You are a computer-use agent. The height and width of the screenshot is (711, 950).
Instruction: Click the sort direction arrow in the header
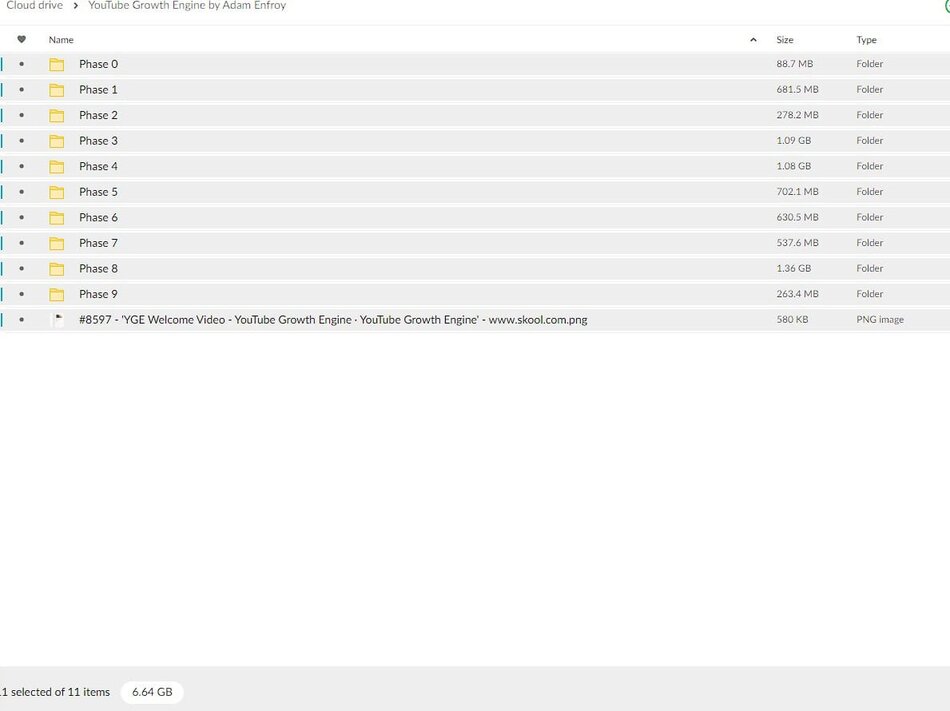pyautogui.click(x=753, y=40)
